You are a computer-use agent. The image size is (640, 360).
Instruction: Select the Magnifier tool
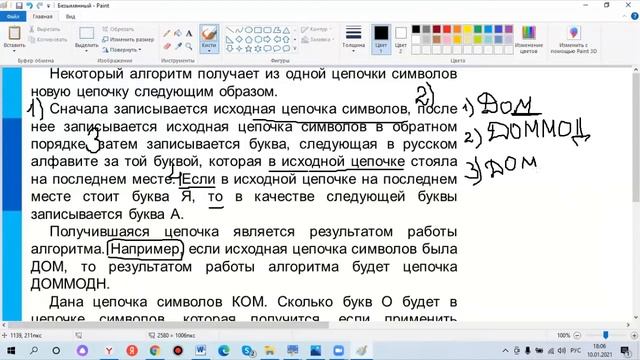189,47
